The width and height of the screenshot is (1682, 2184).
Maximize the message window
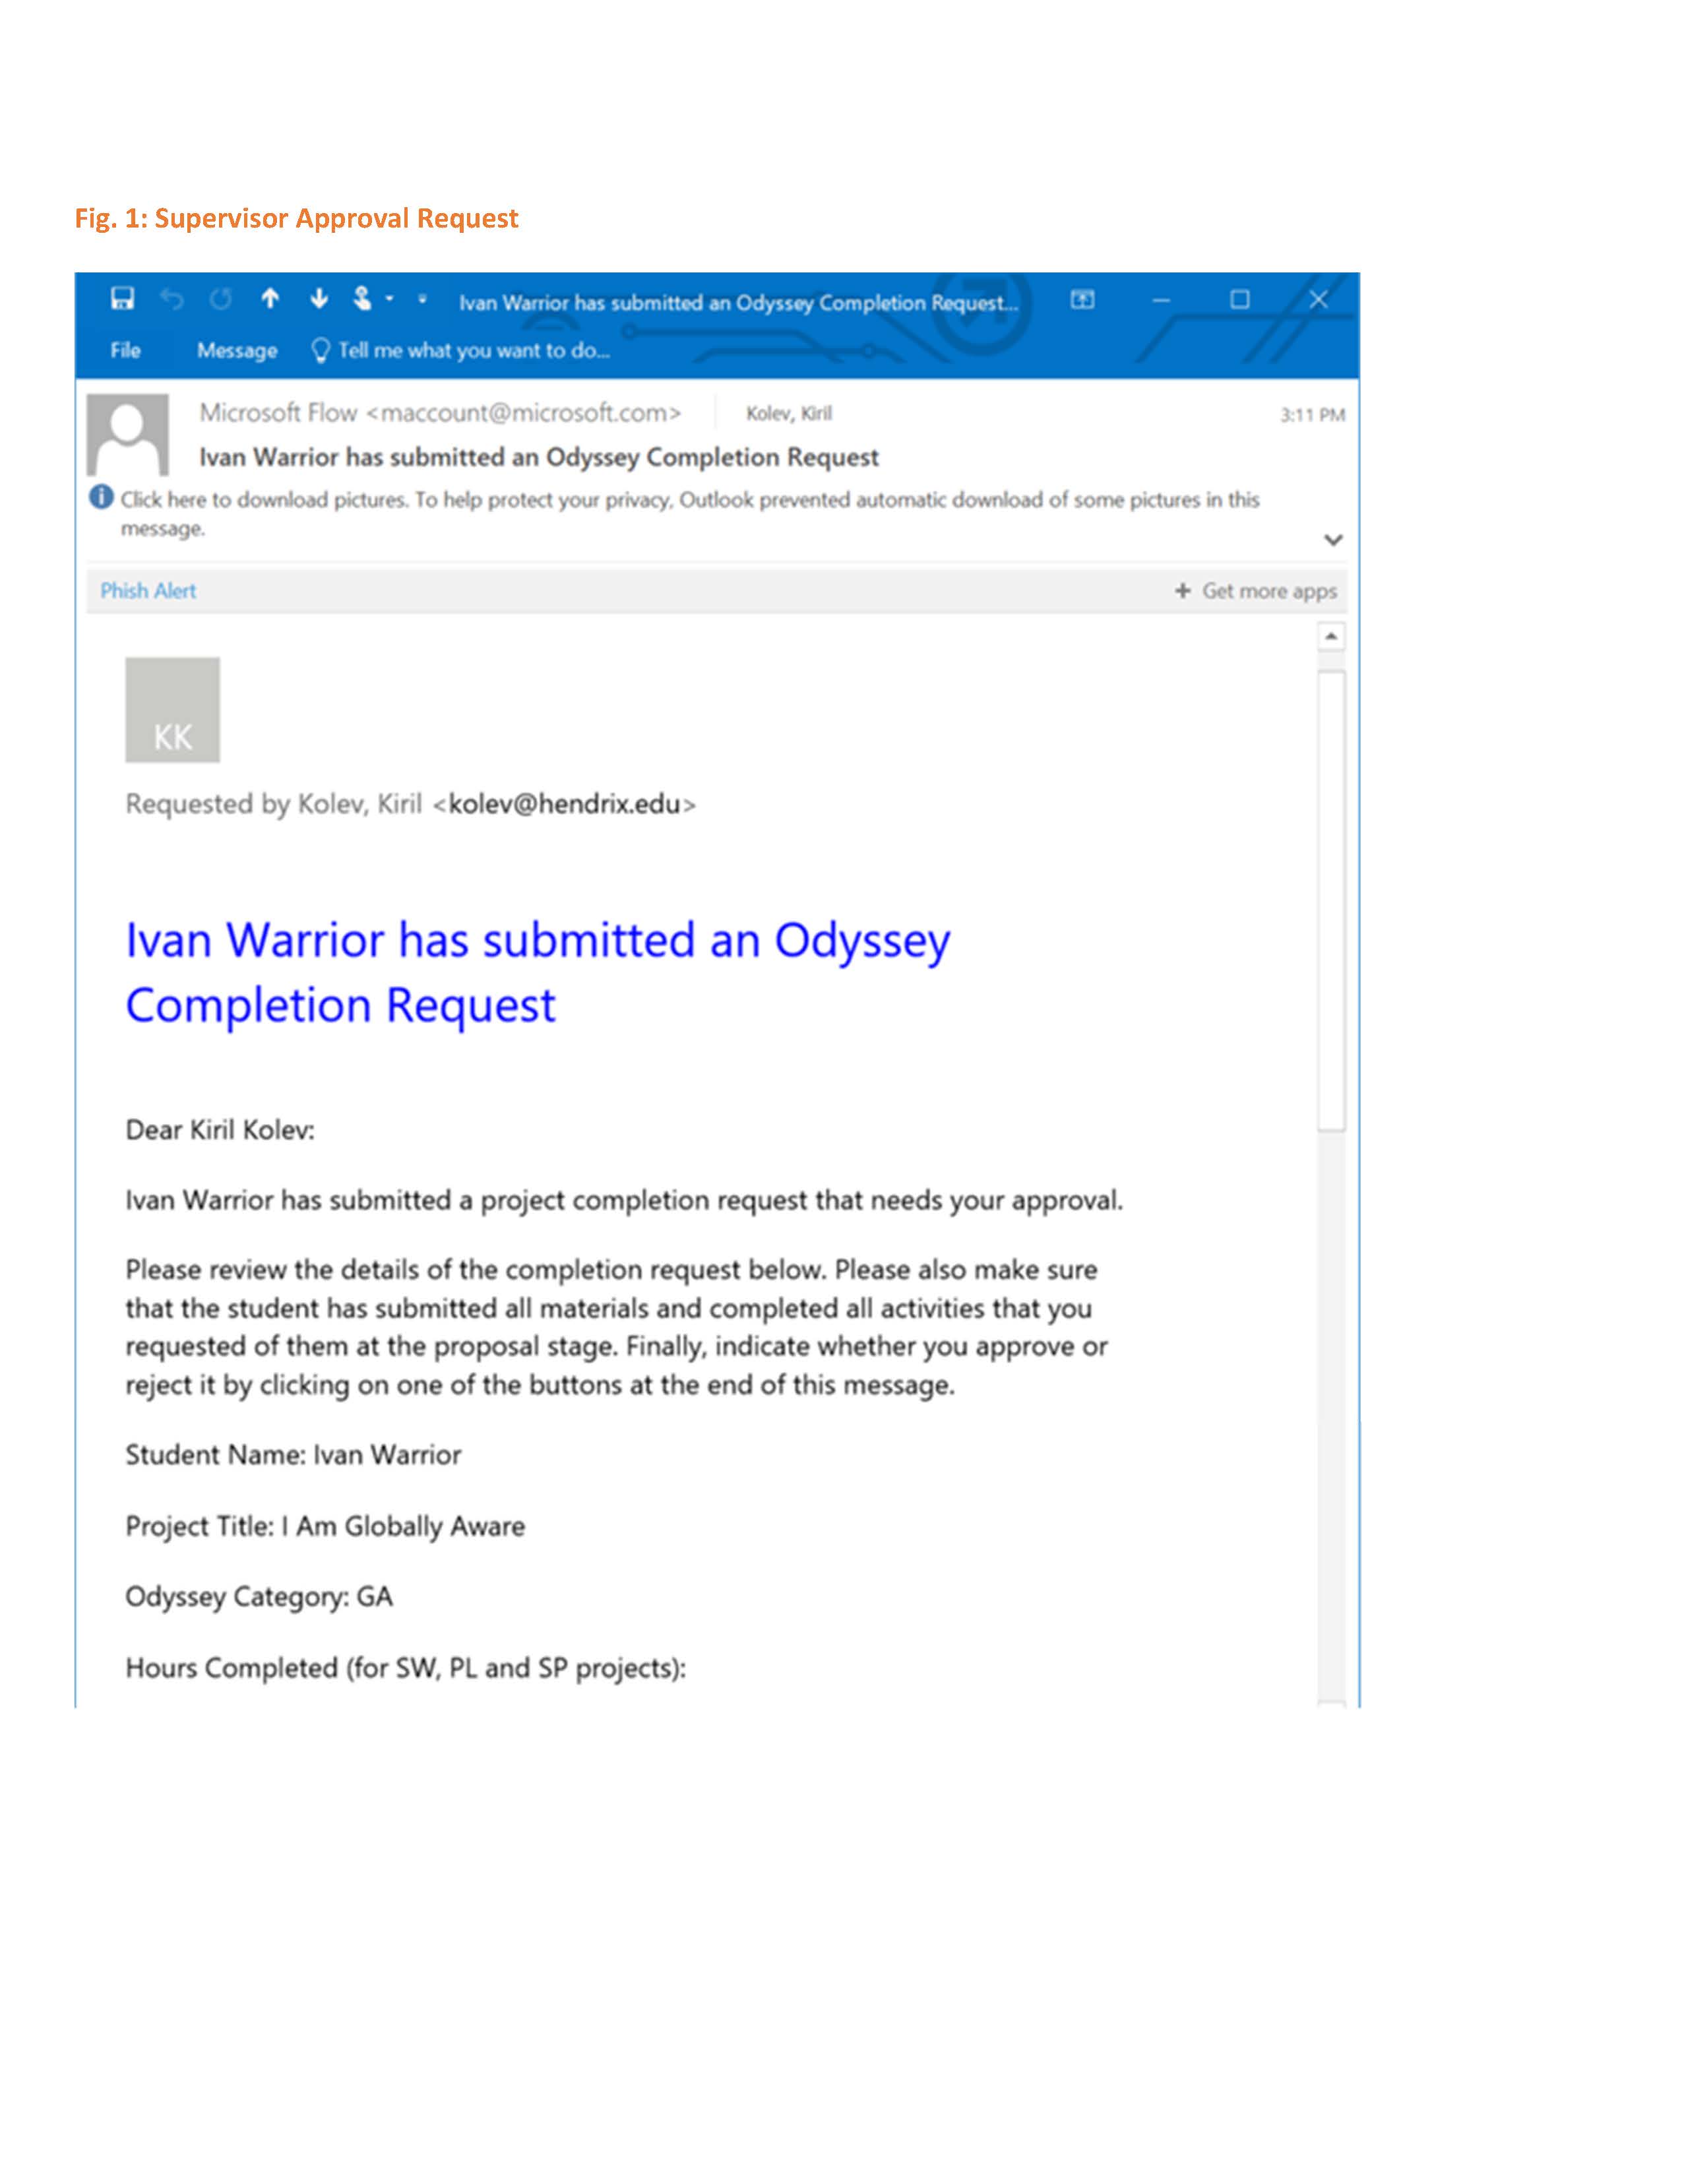[x=1240, y=299]
